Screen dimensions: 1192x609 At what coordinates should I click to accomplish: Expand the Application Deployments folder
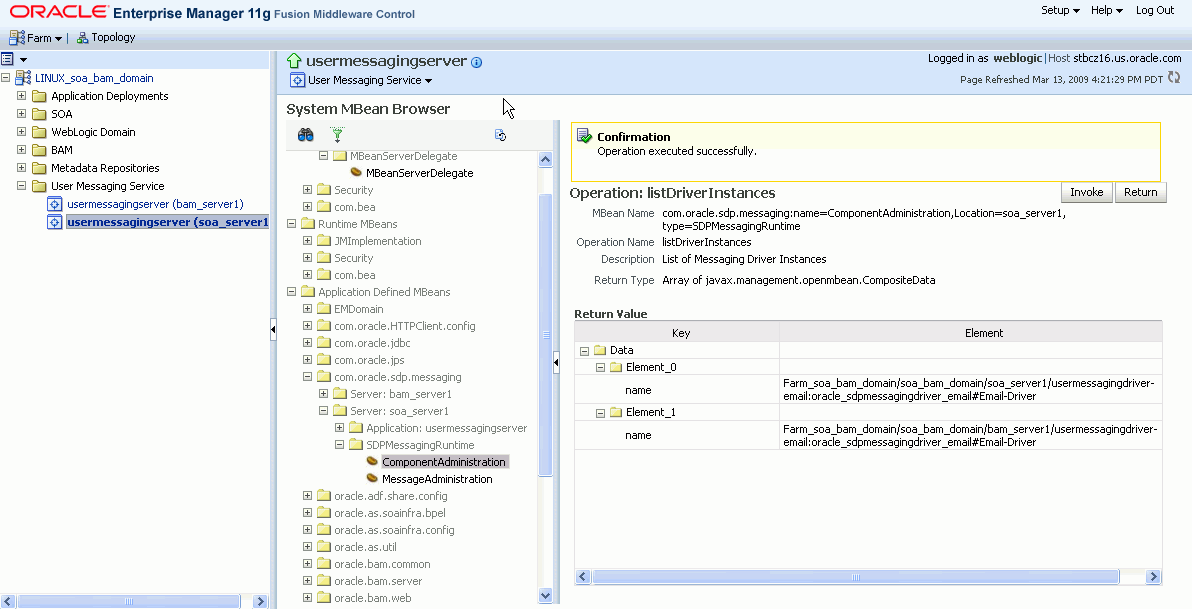[x=21, y=95]
